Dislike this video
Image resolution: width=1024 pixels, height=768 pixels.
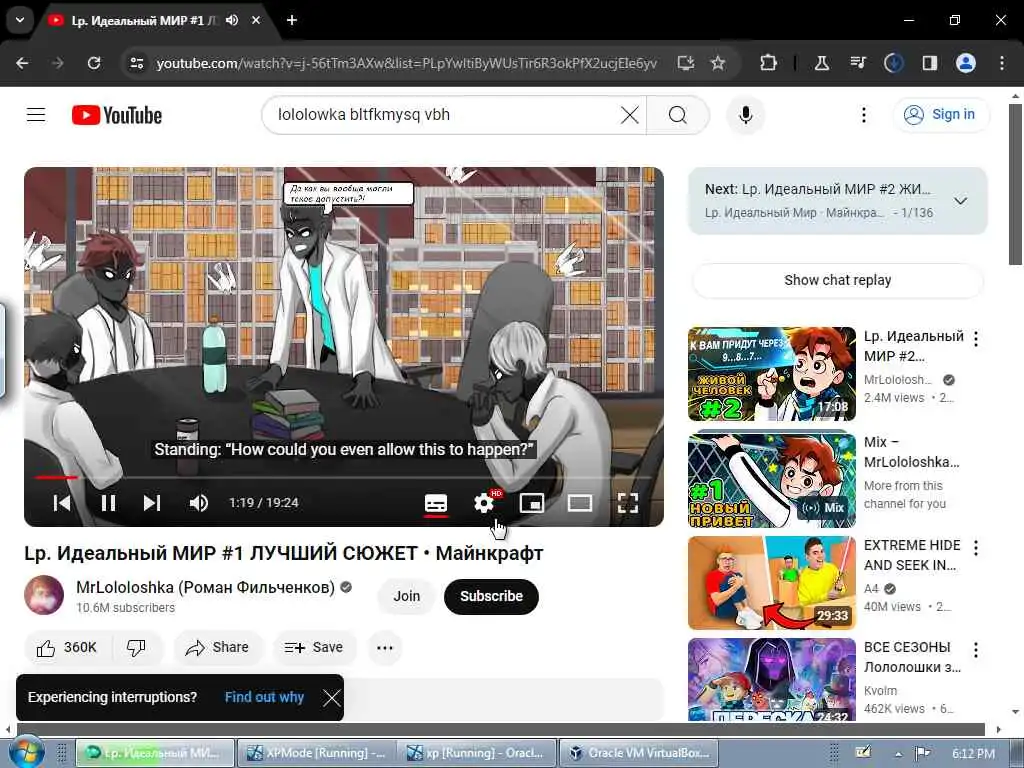(x=136, y=647)
